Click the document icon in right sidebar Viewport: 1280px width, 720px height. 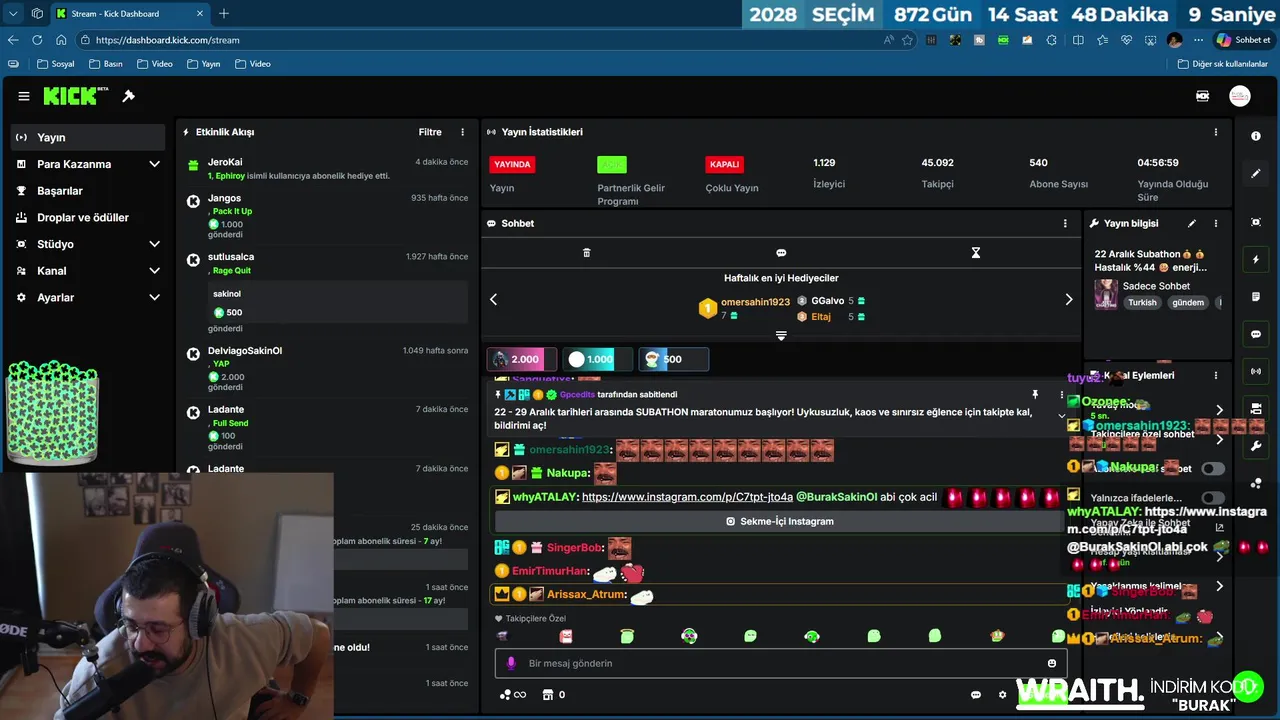click(1256, 297)
